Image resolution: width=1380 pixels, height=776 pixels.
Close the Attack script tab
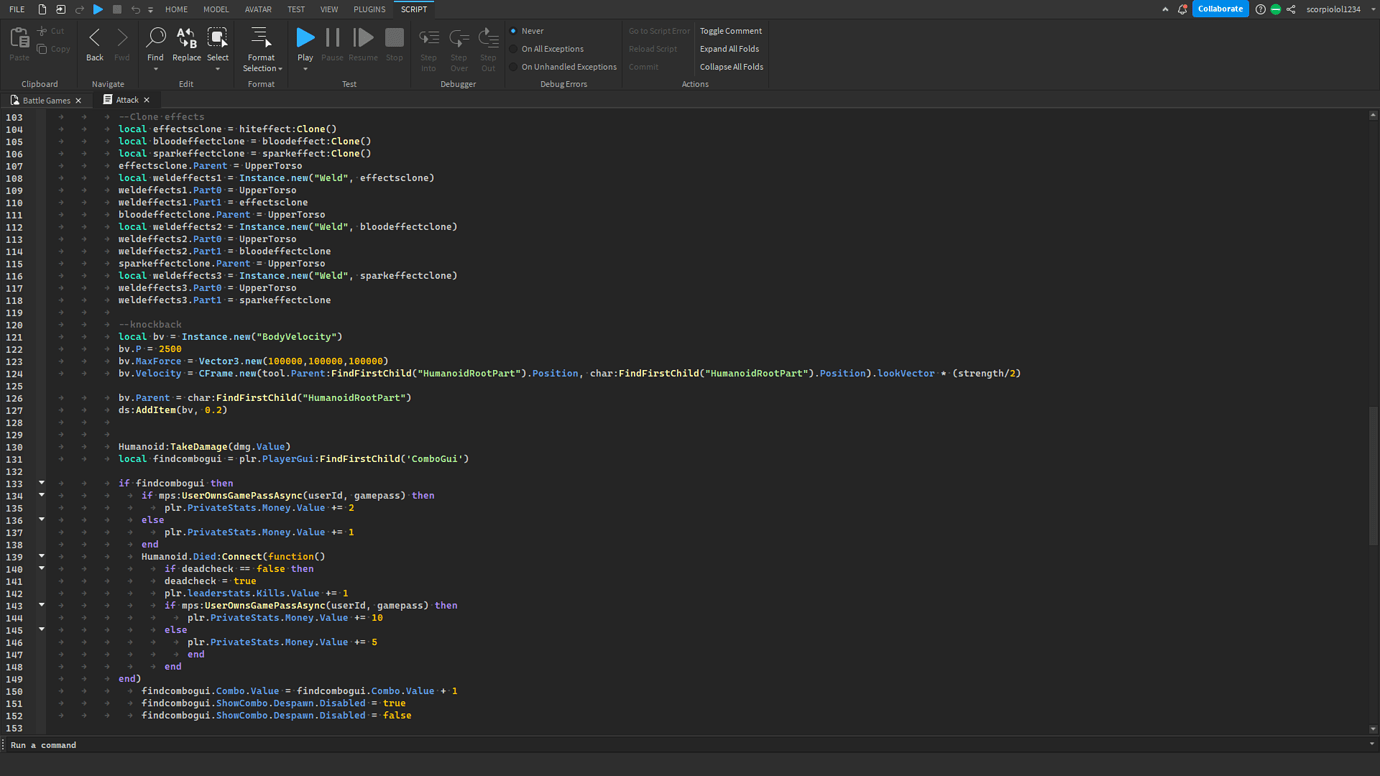146,100
